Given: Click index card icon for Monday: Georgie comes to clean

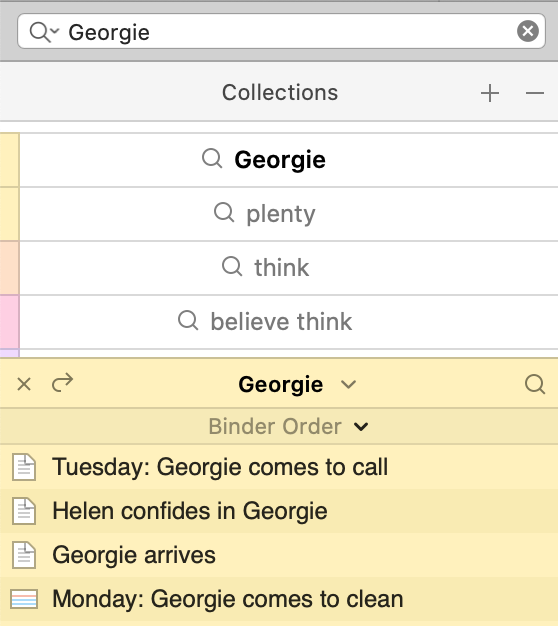Looking at the screenshot, I should [x=24, y=599].
